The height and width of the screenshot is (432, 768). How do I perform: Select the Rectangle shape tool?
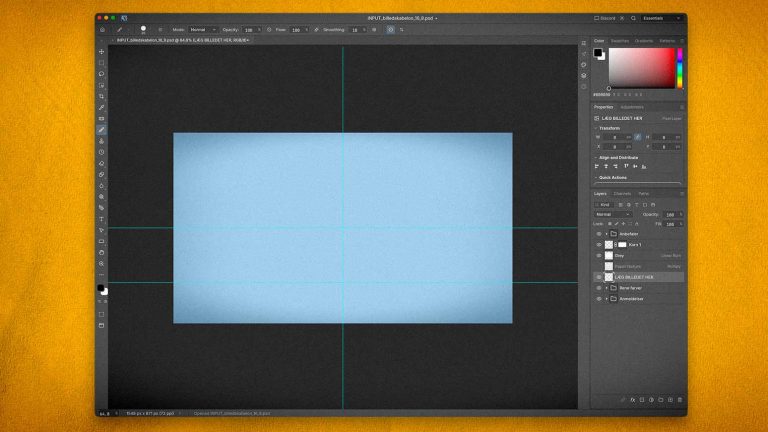(x=101, y=241)
